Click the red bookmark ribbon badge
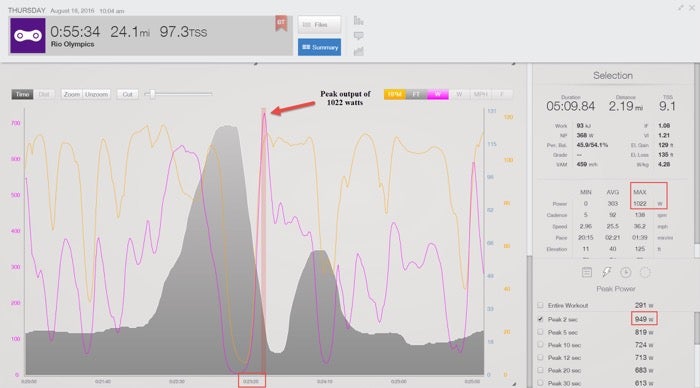The height and width of the screenshot is (388, 700). 281,24
